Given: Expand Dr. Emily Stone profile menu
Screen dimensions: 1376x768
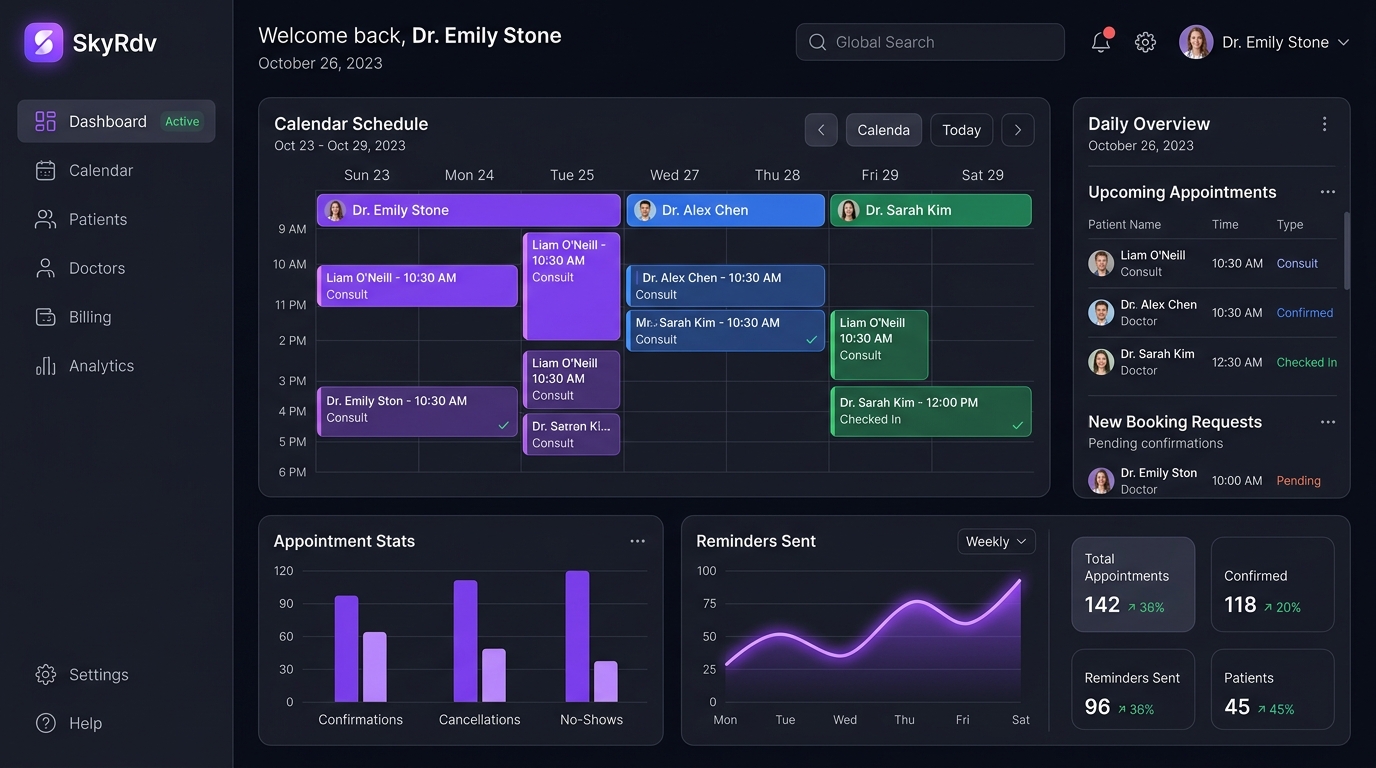Looking at the screenshot, I should pos(1264,42).
